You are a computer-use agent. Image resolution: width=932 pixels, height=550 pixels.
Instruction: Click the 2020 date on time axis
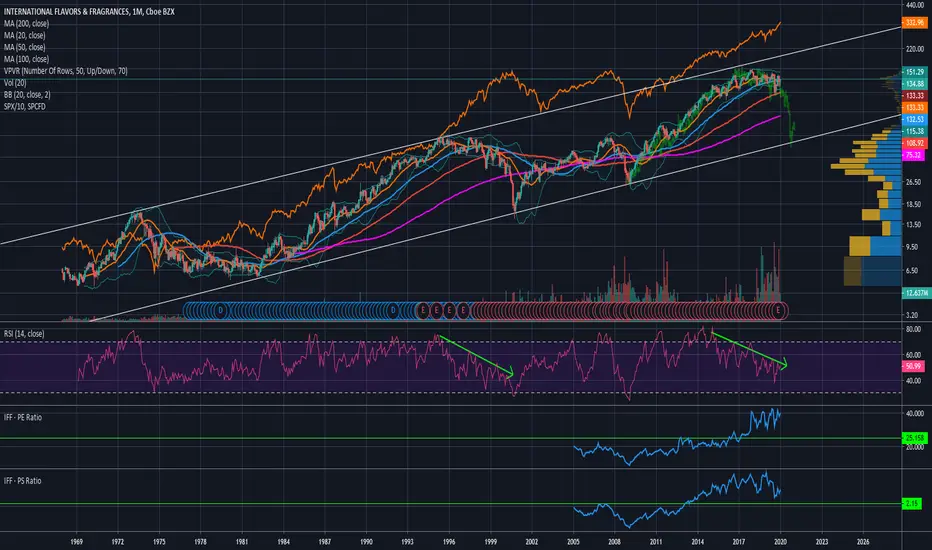coord(780,542)
